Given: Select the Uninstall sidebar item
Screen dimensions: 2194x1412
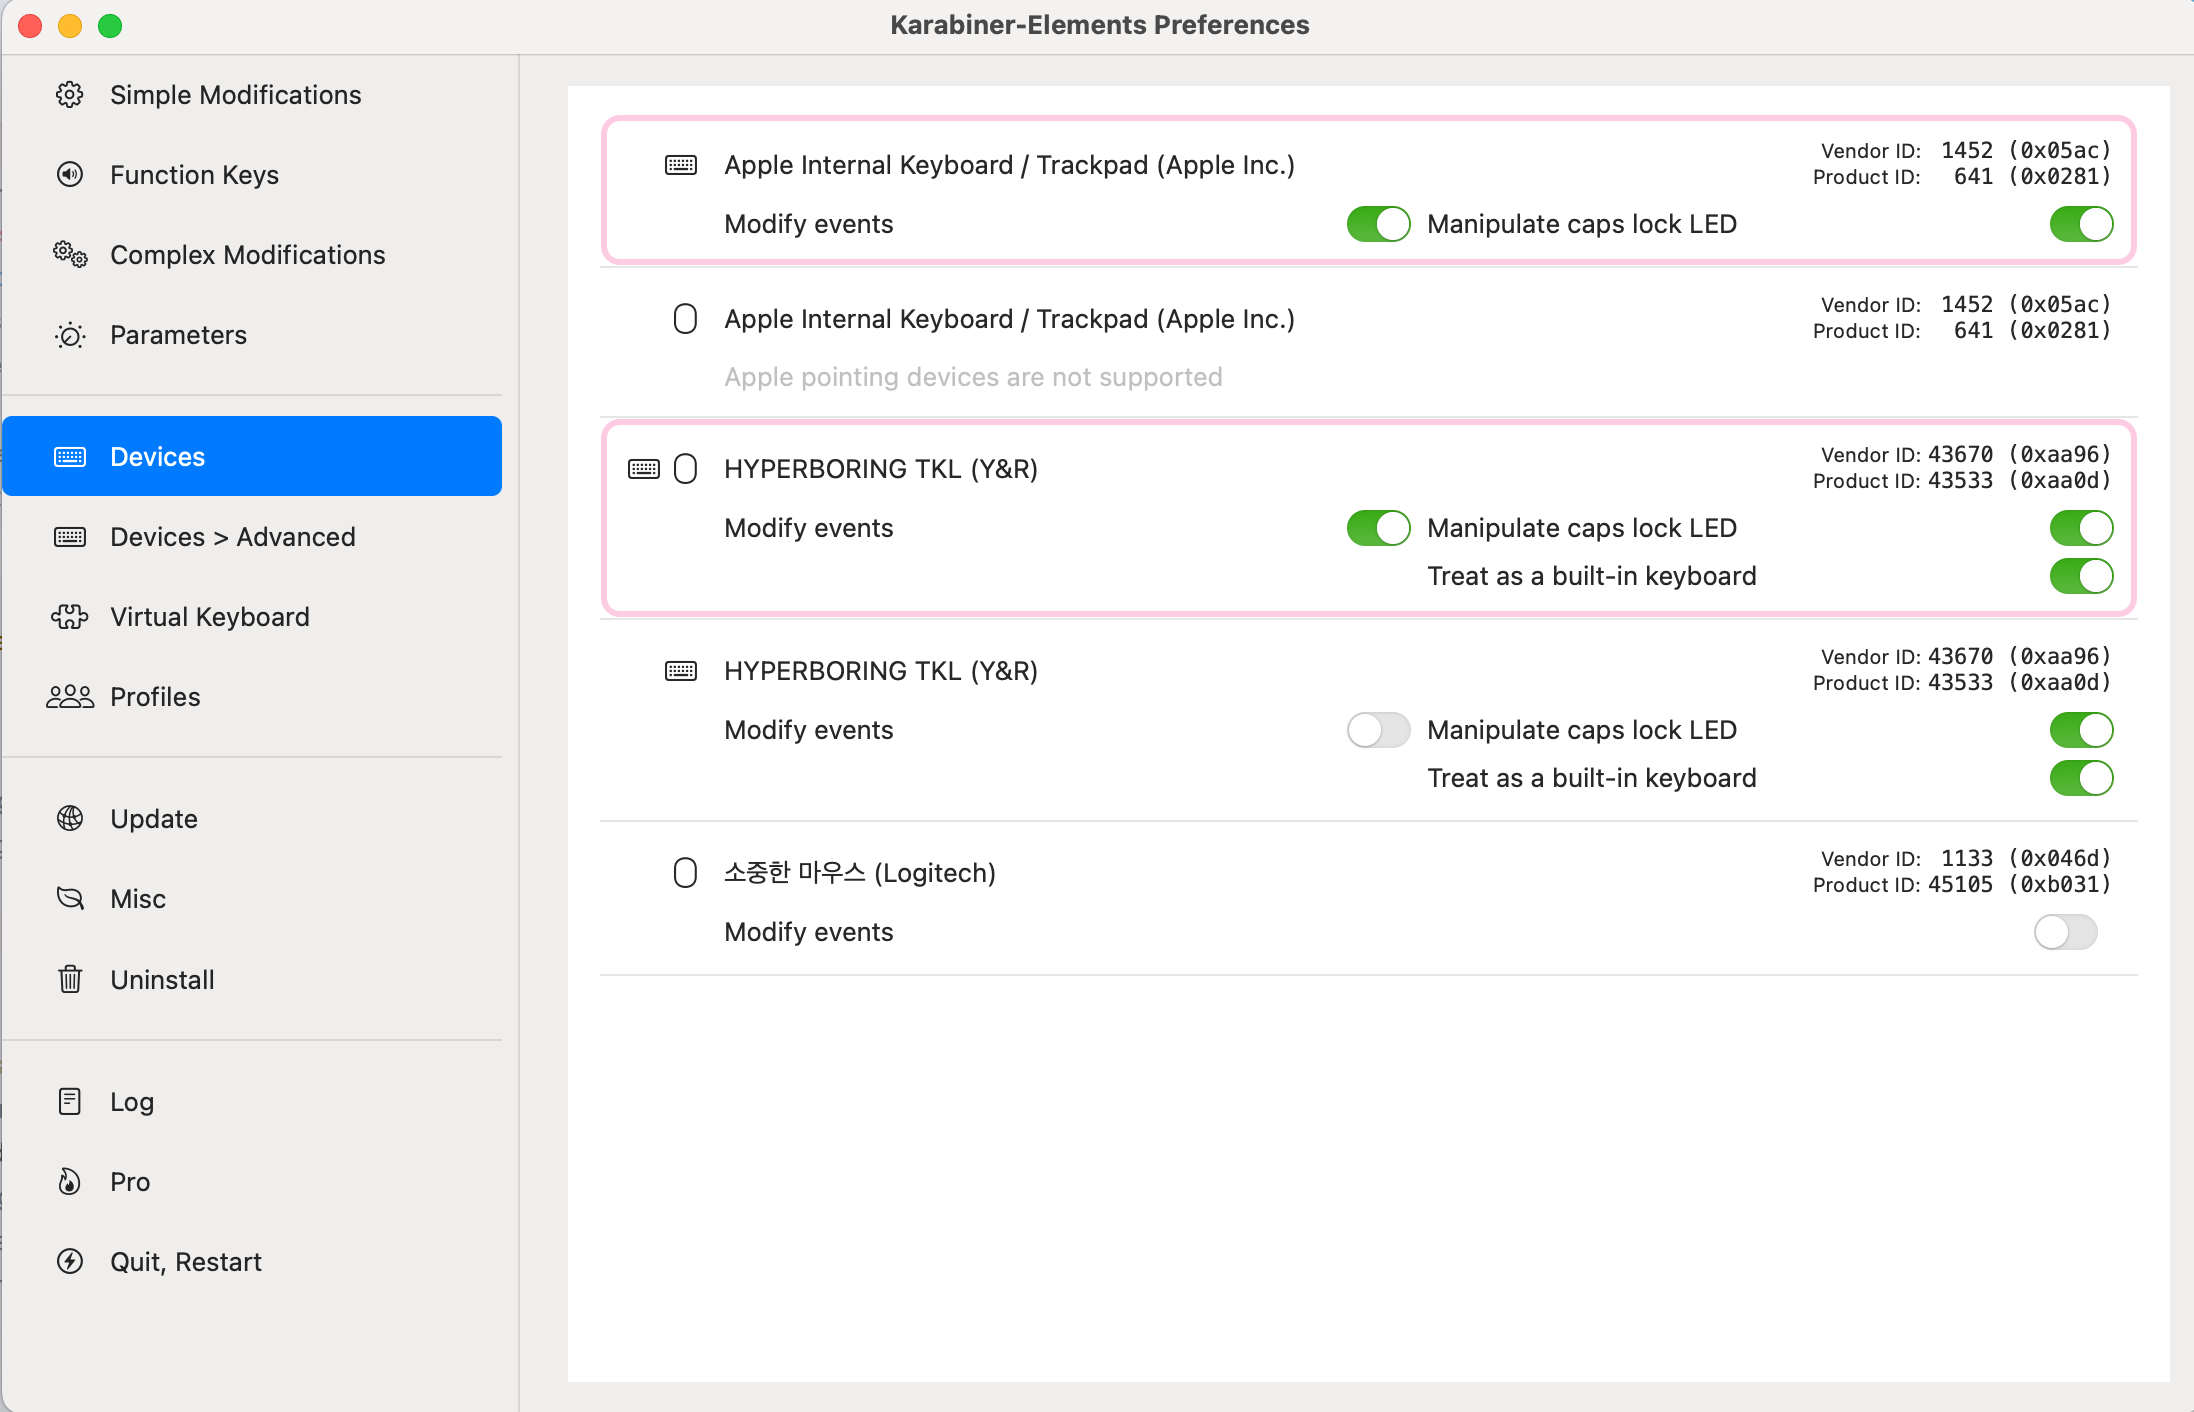Looking at the screenshot, I should 252,979.
